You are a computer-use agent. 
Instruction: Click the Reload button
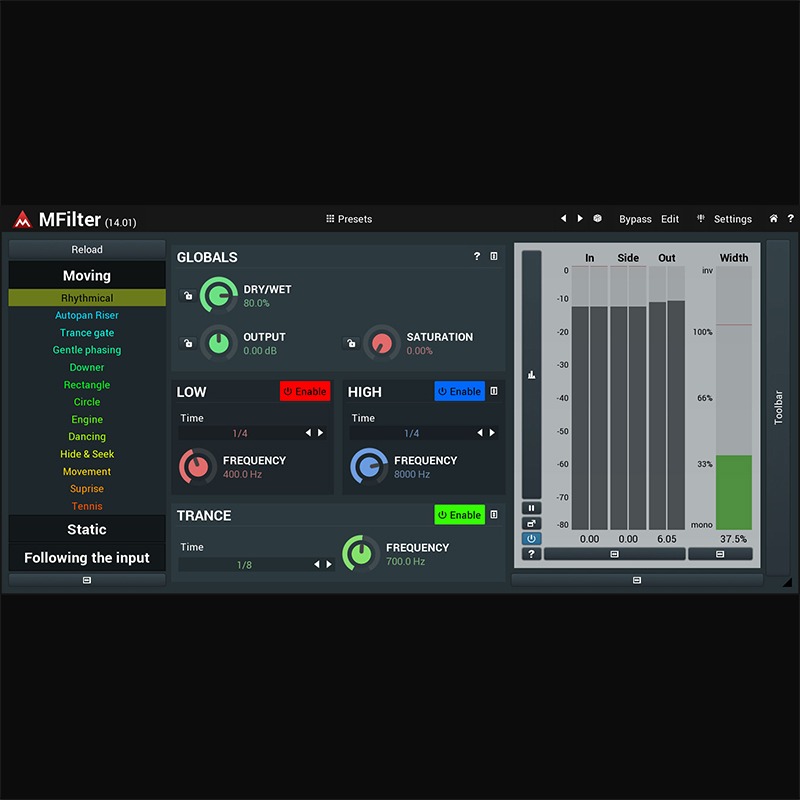click(87, 249)
